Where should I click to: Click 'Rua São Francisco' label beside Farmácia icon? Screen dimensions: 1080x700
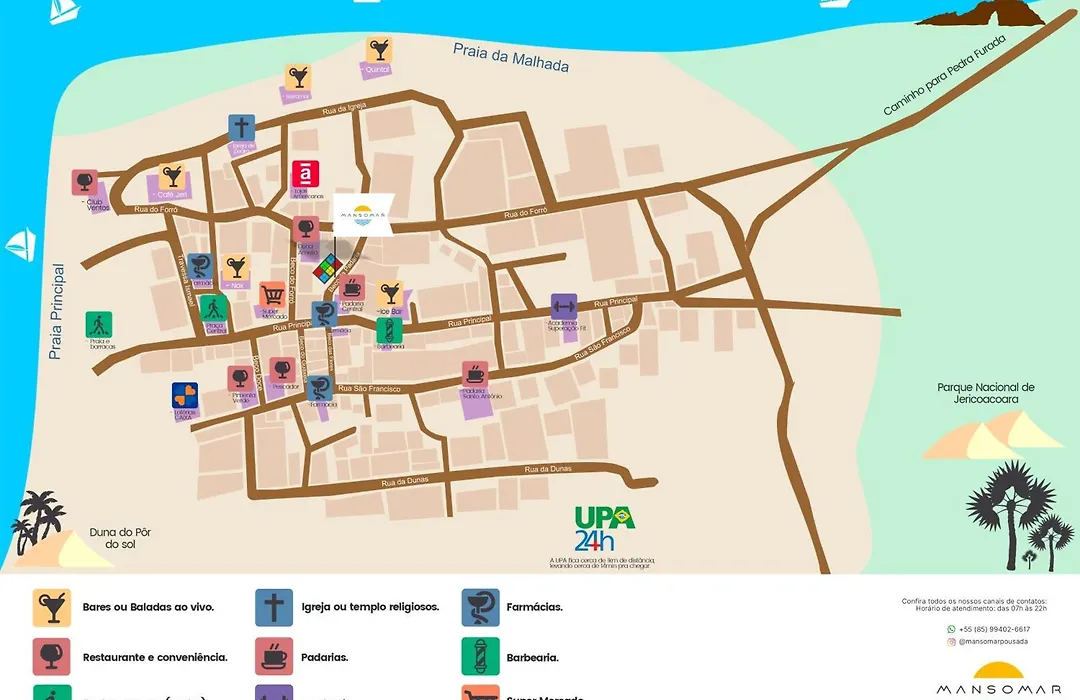point(369,389)
